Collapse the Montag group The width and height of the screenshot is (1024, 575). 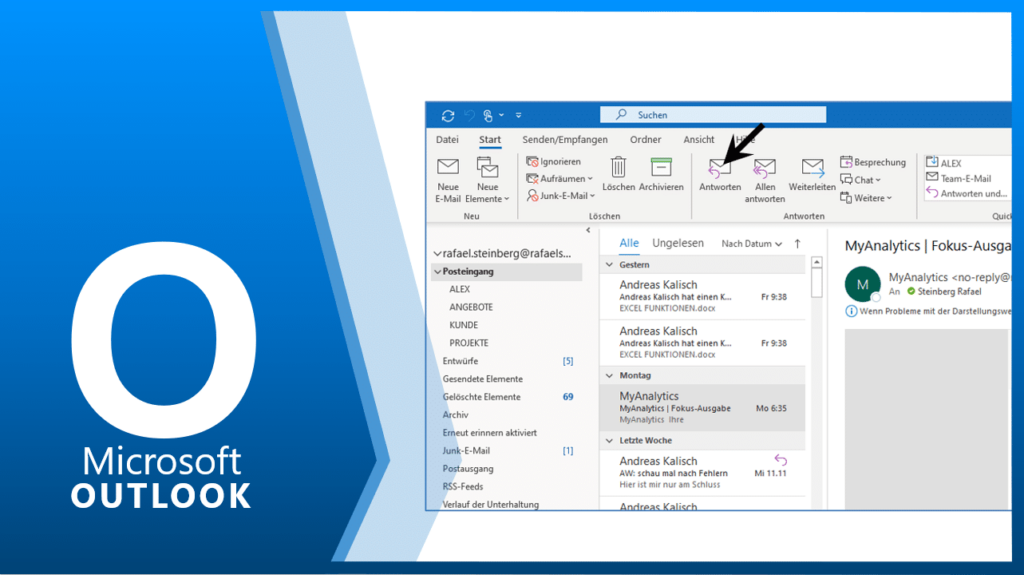coord(609,376)
